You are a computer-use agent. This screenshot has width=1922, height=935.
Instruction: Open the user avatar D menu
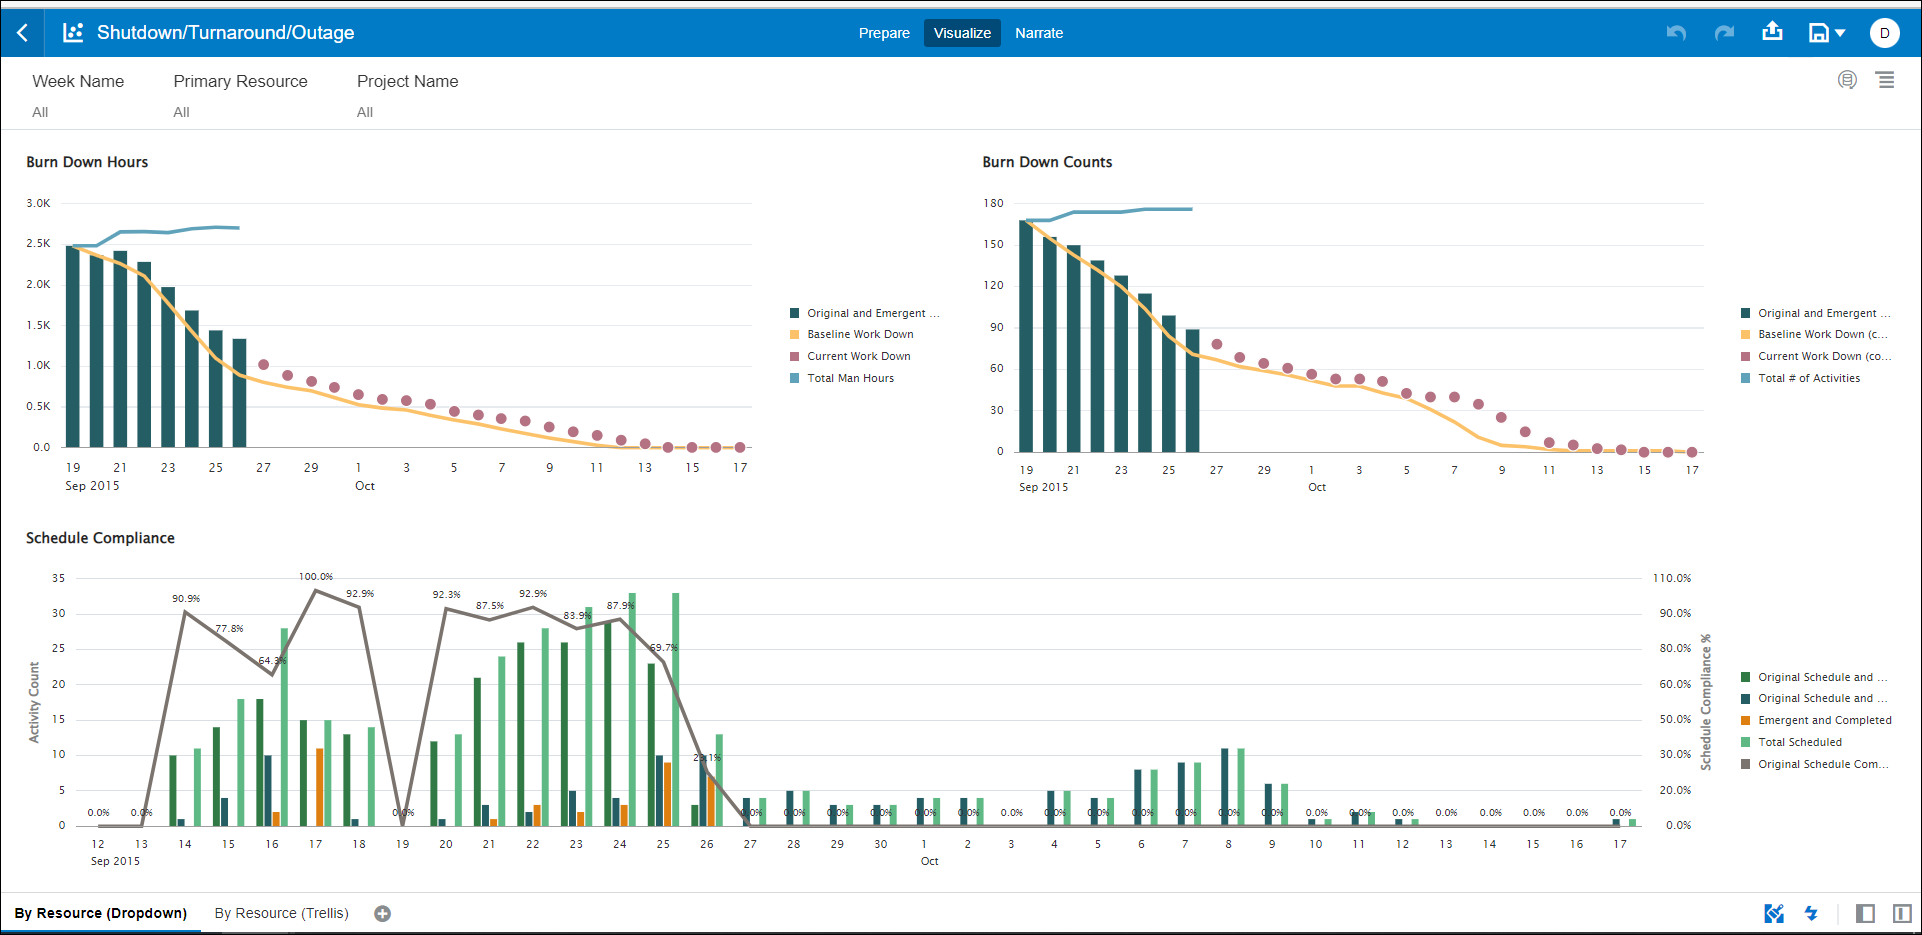coord(1885,33)
